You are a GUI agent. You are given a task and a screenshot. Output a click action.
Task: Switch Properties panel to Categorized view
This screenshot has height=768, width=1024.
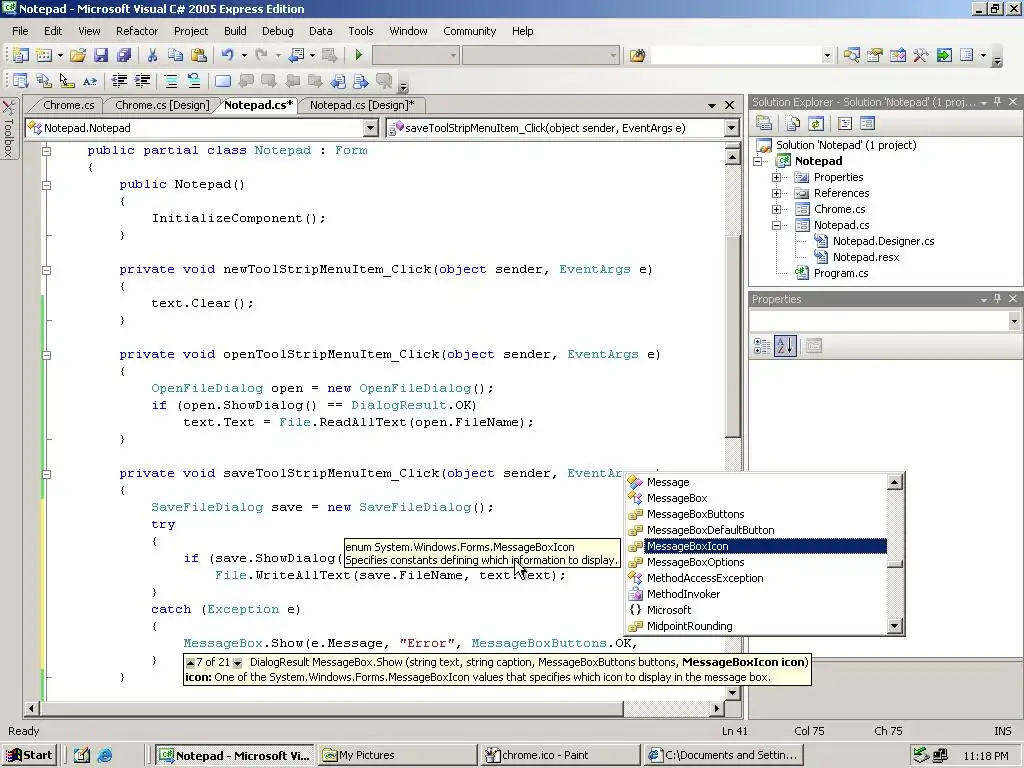click(x=762, y=346)
